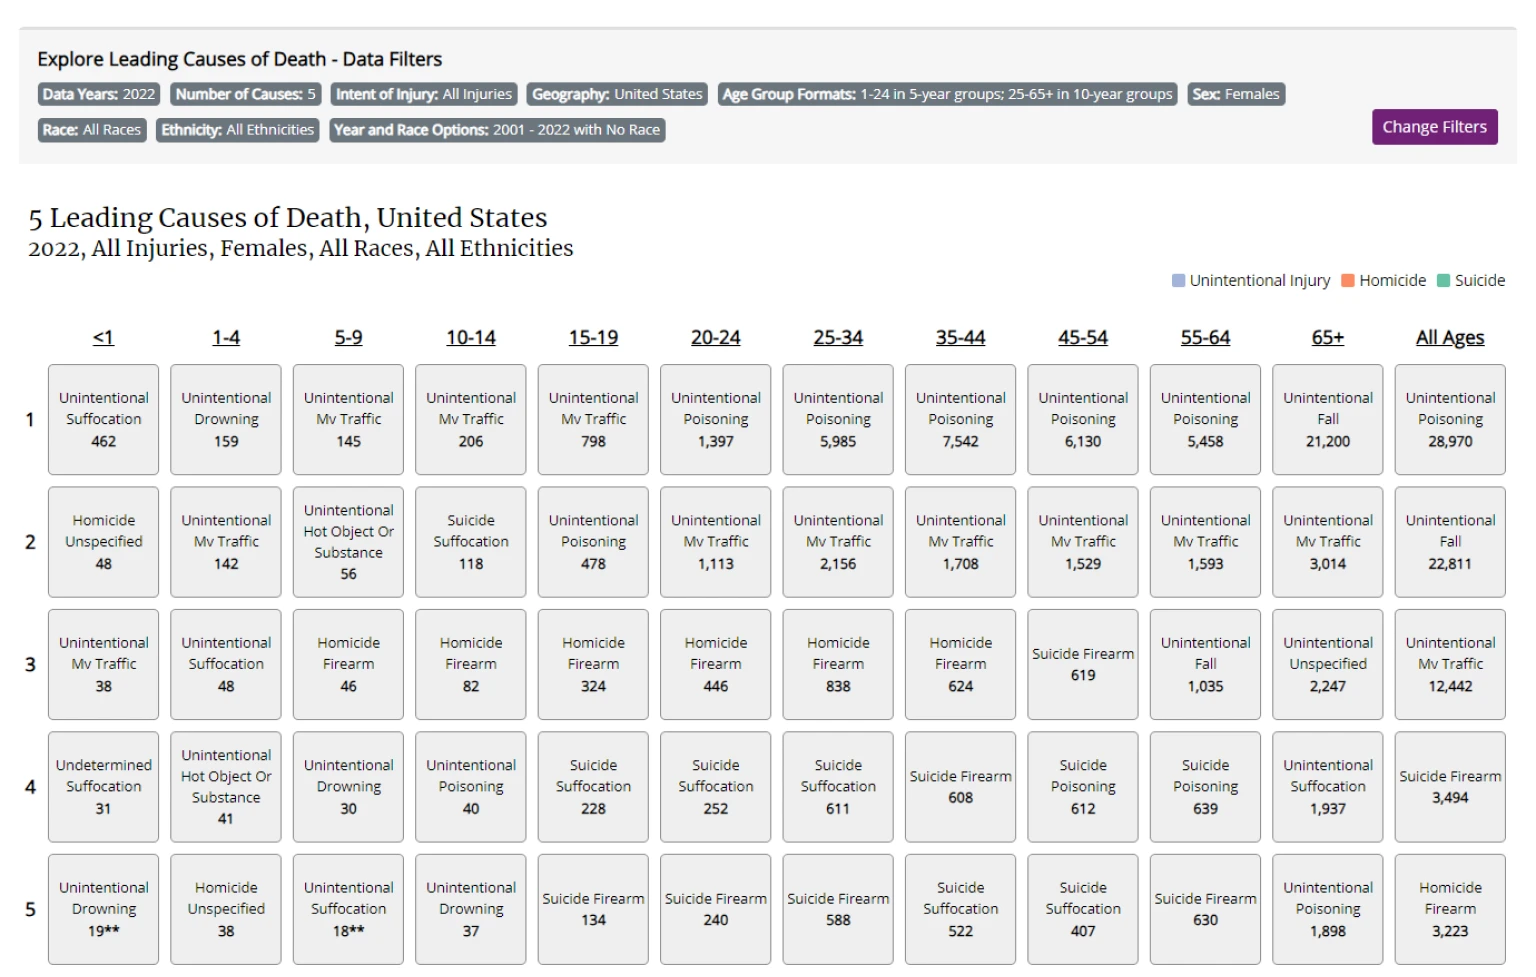Viewport: 1536px width, 977px height.
Task: Select the Unintentional Fall 21,200 cell
Action: click(x=1328, y=420)
